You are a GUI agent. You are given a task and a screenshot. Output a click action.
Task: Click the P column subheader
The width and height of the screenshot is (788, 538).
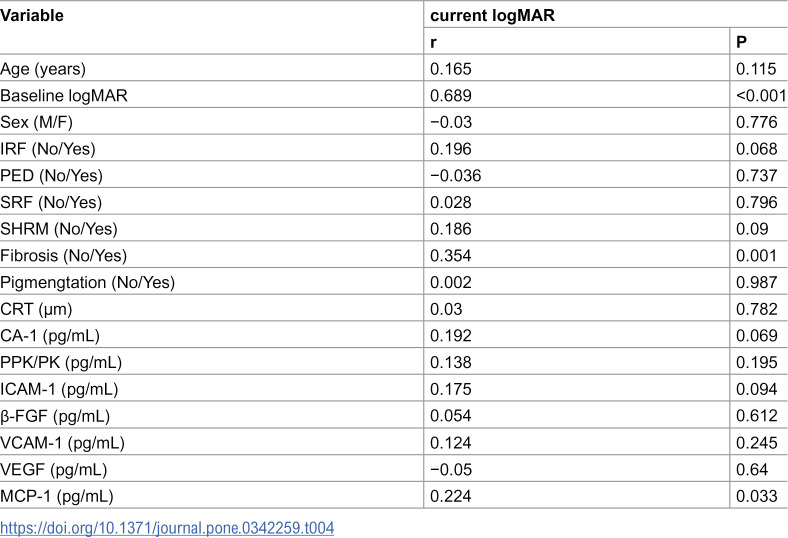741,42
